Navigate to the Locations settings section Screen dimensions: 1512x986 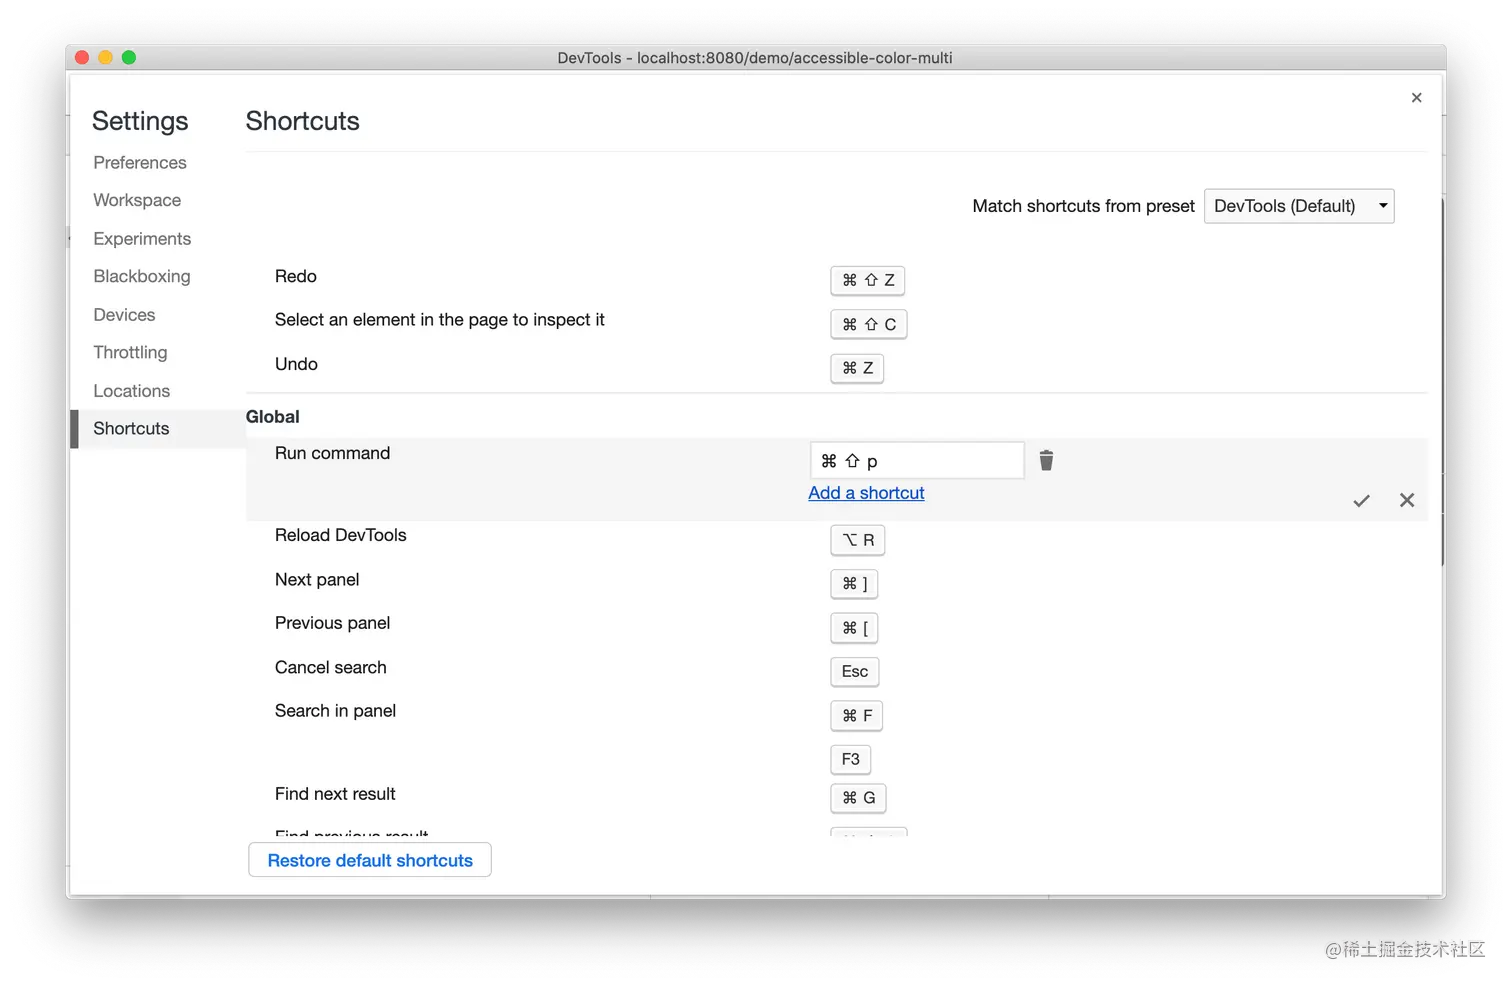coord(131,390)
